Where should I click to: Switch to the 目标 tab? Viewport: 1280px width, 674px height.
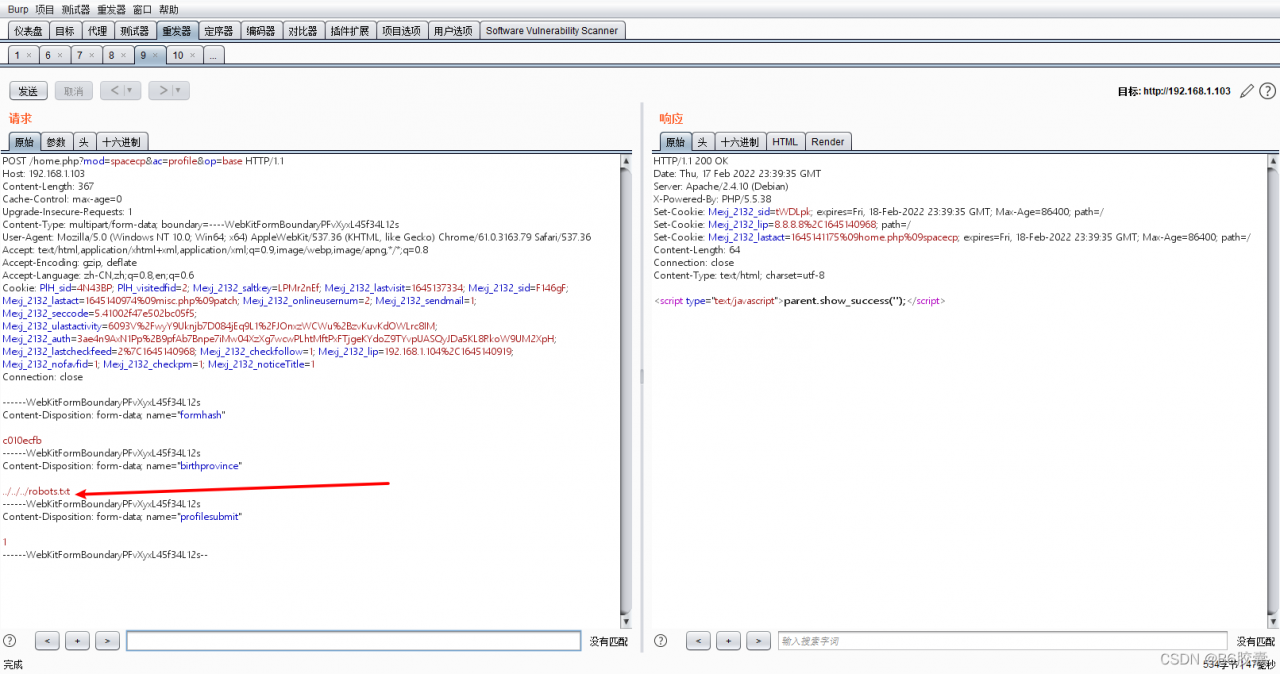(64, 31)
